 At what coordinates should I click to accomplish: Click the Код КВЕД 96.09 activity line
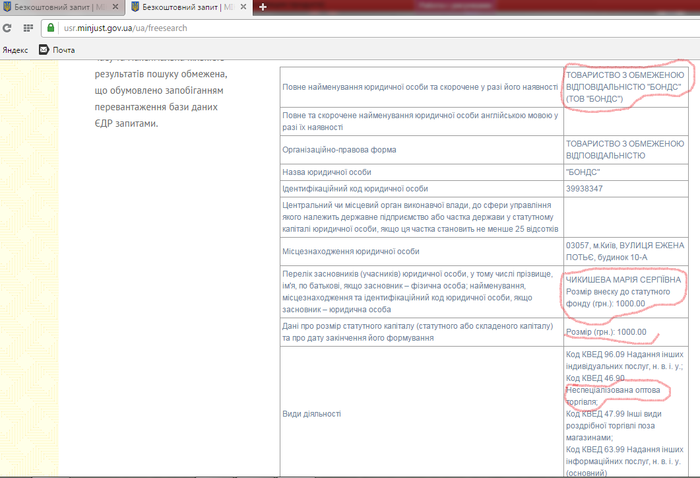click(625, 360)
